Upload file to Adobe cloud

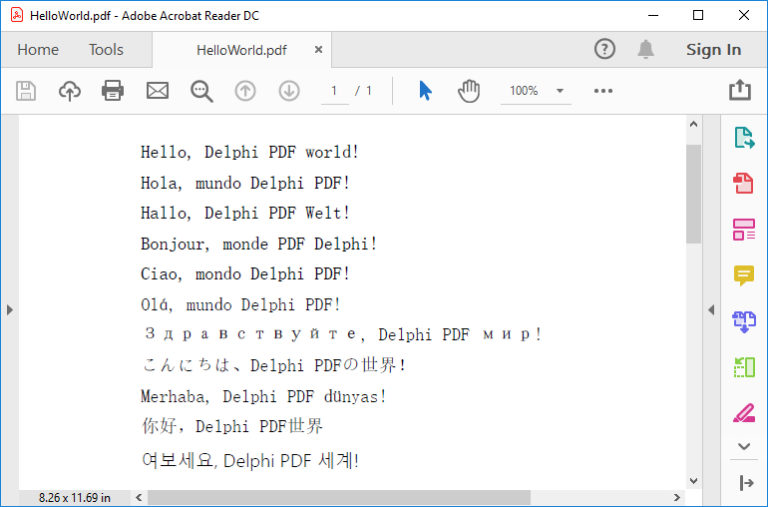[70, 91]
